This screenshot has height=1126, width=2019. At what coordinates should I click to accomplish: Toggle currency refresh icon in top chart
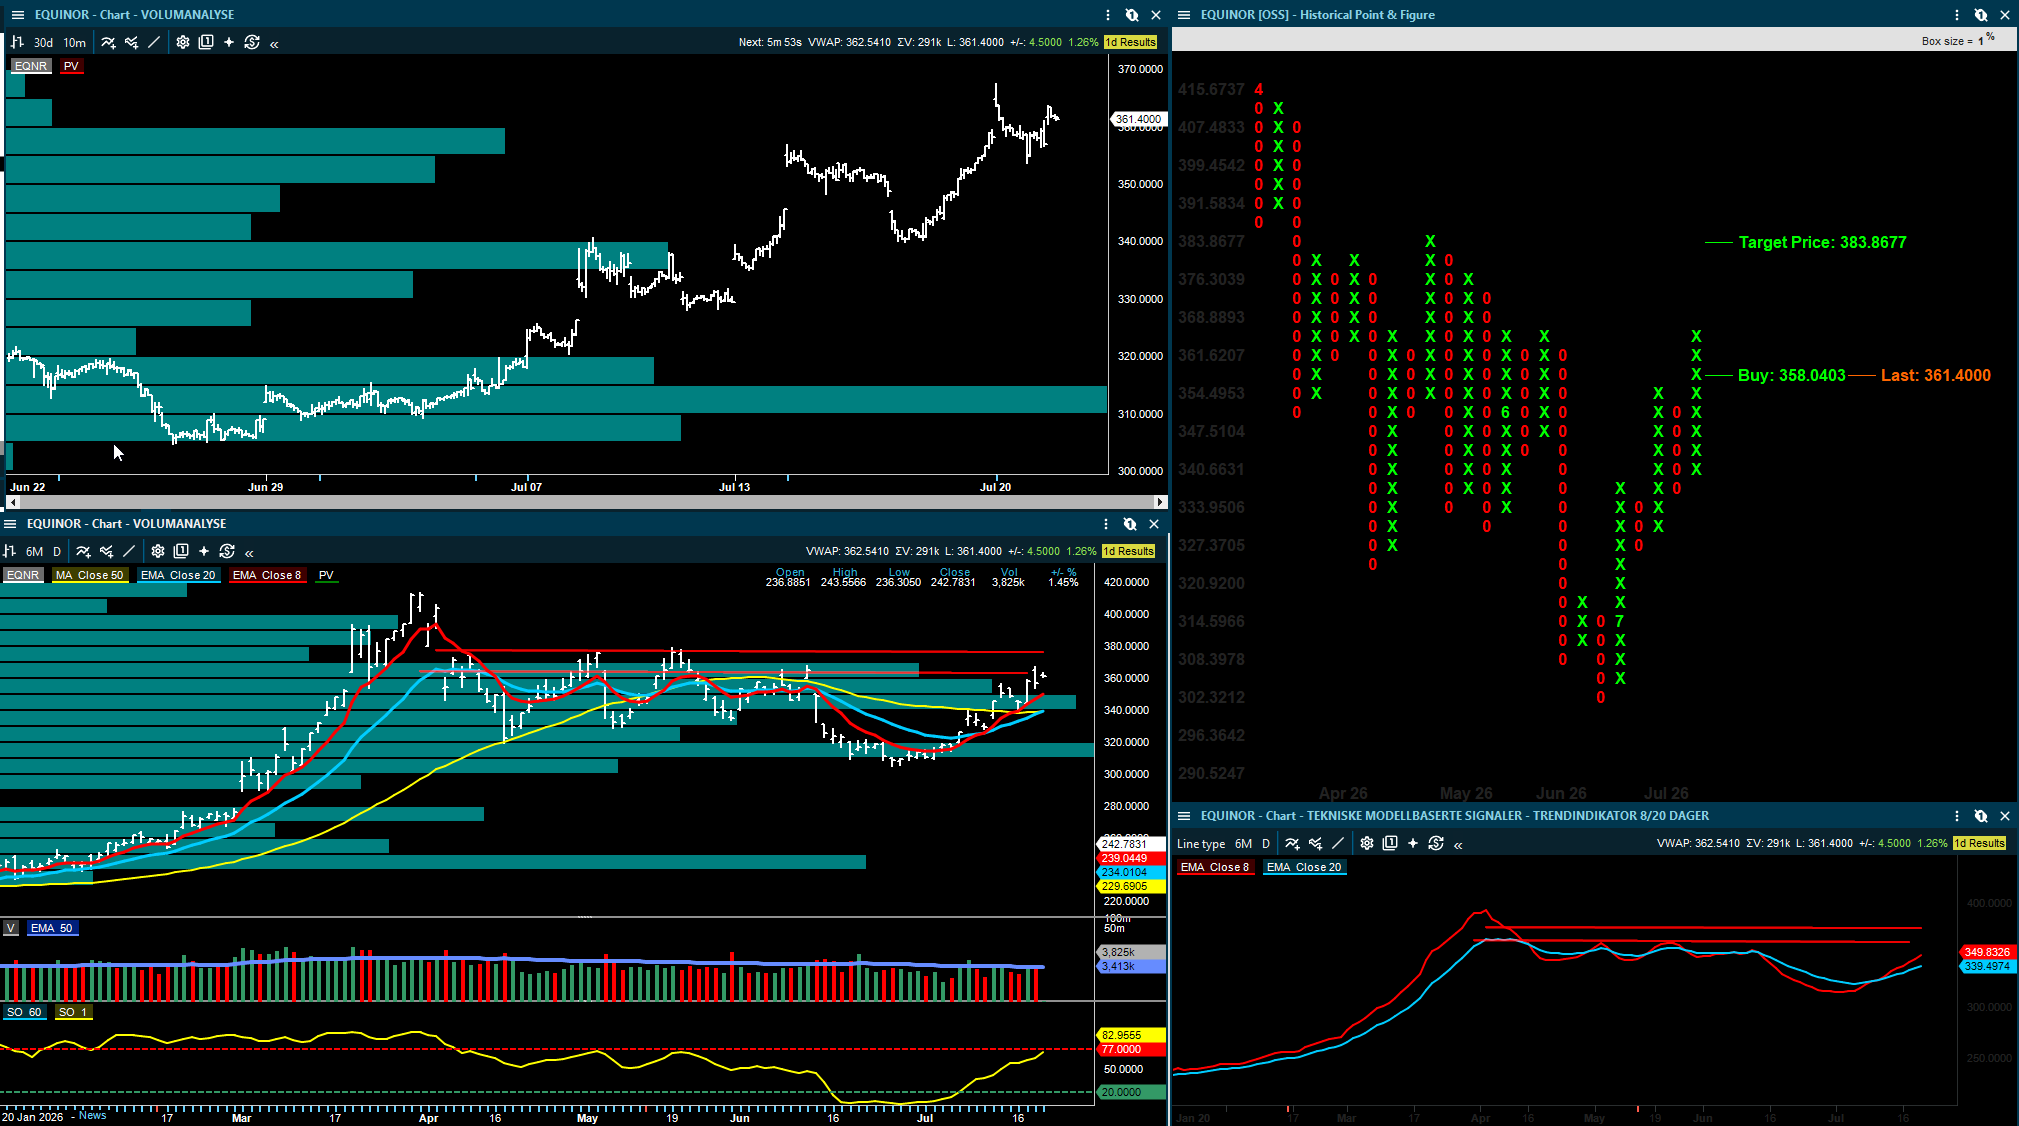252,42
